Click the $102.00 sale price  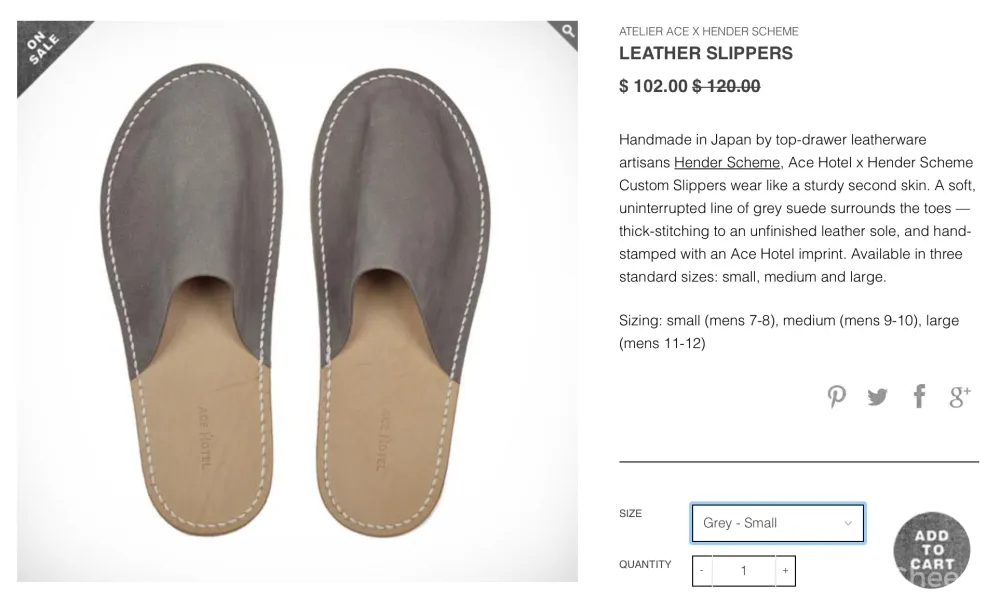653,86
